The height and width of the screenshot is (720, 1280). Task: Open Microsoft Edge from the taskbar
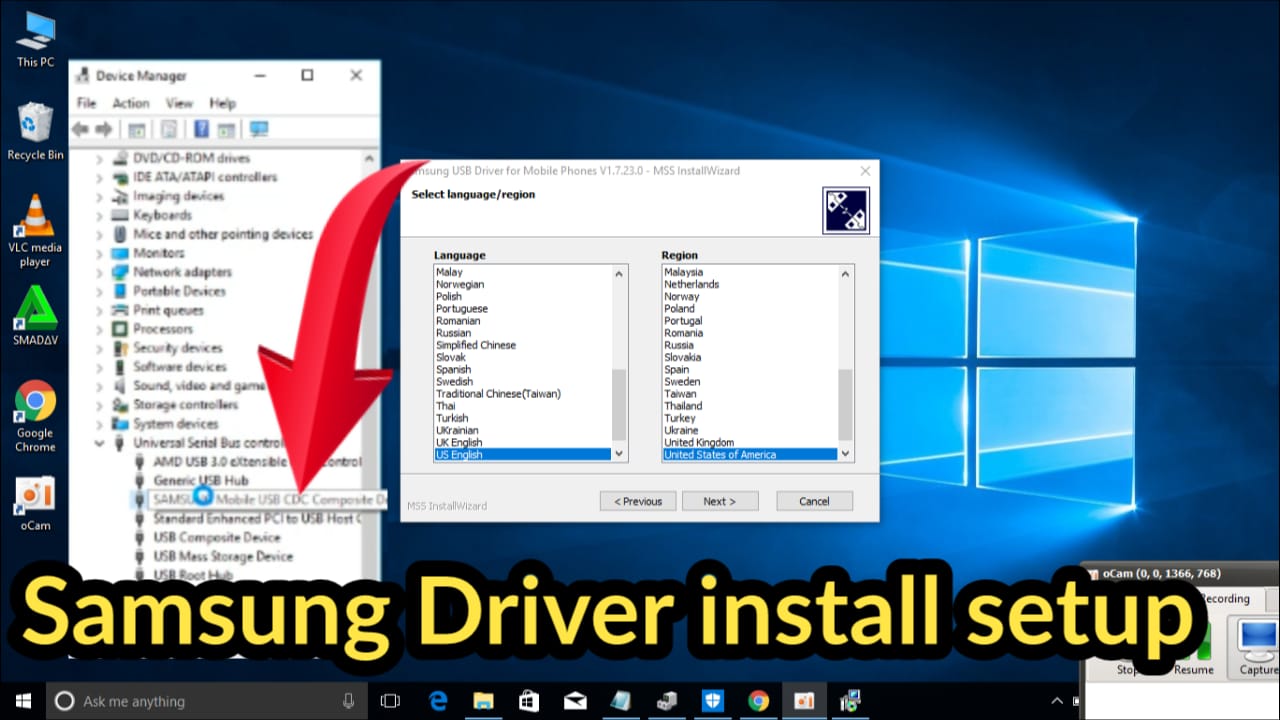pos(438,700)
